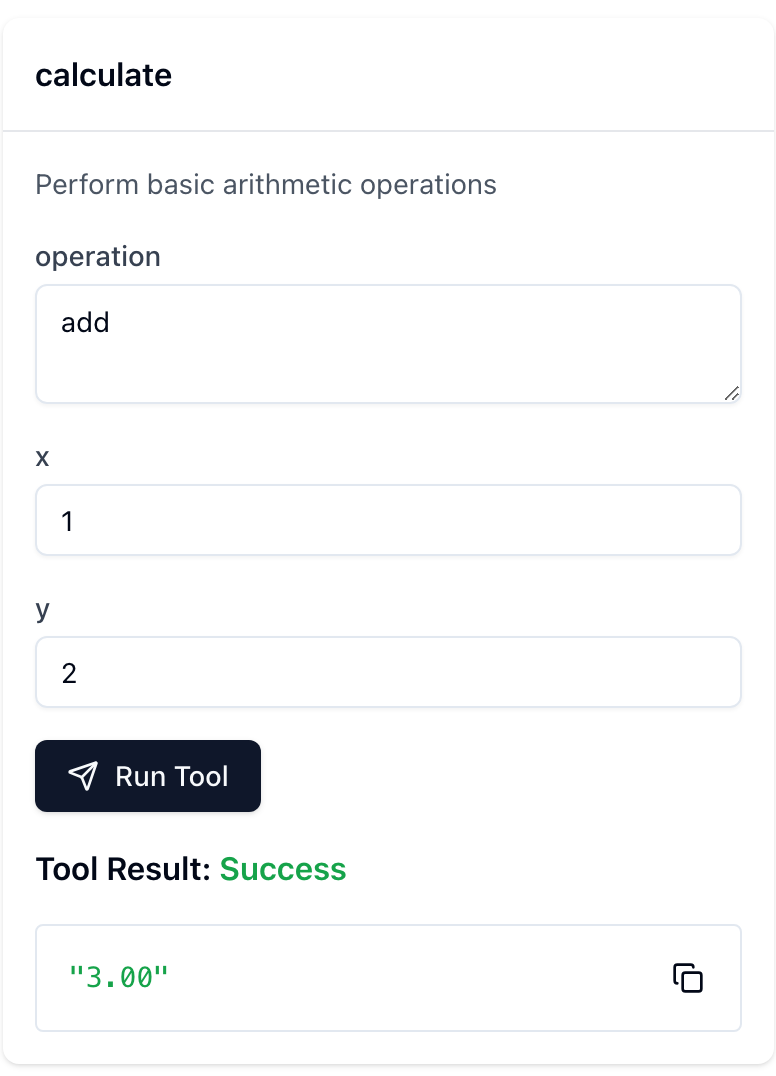
Task: Place cursor after value 2
Action: tap(79, 673)
